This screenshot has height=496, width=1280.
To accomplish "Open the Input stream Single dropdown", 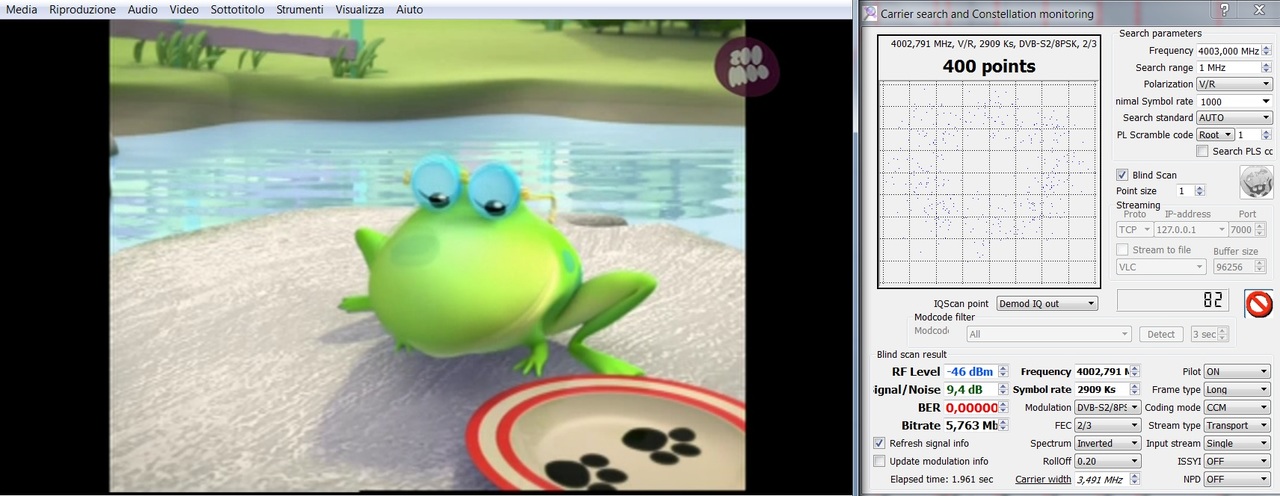I will [x=1237, y=443].
